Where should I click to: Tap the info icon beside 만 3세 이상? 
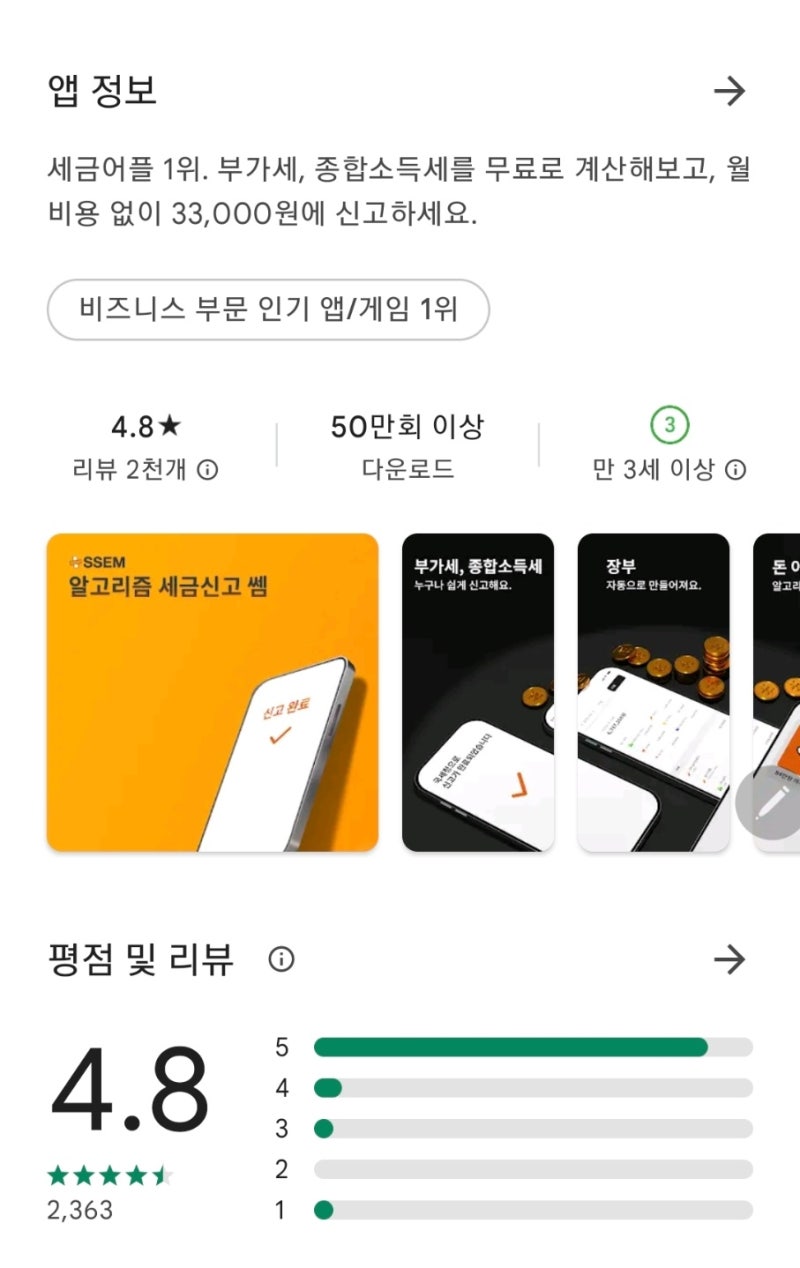point(735,470)
